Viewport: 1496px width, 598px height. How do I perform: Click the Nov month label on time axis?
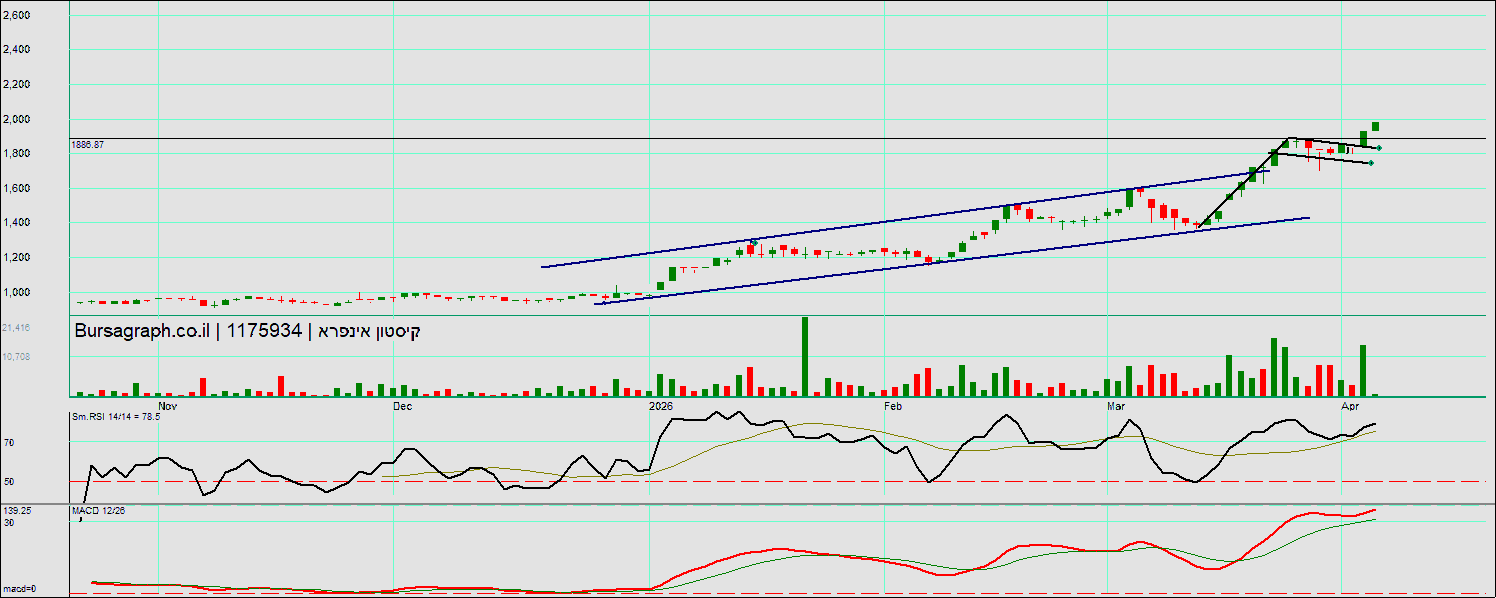167,407
